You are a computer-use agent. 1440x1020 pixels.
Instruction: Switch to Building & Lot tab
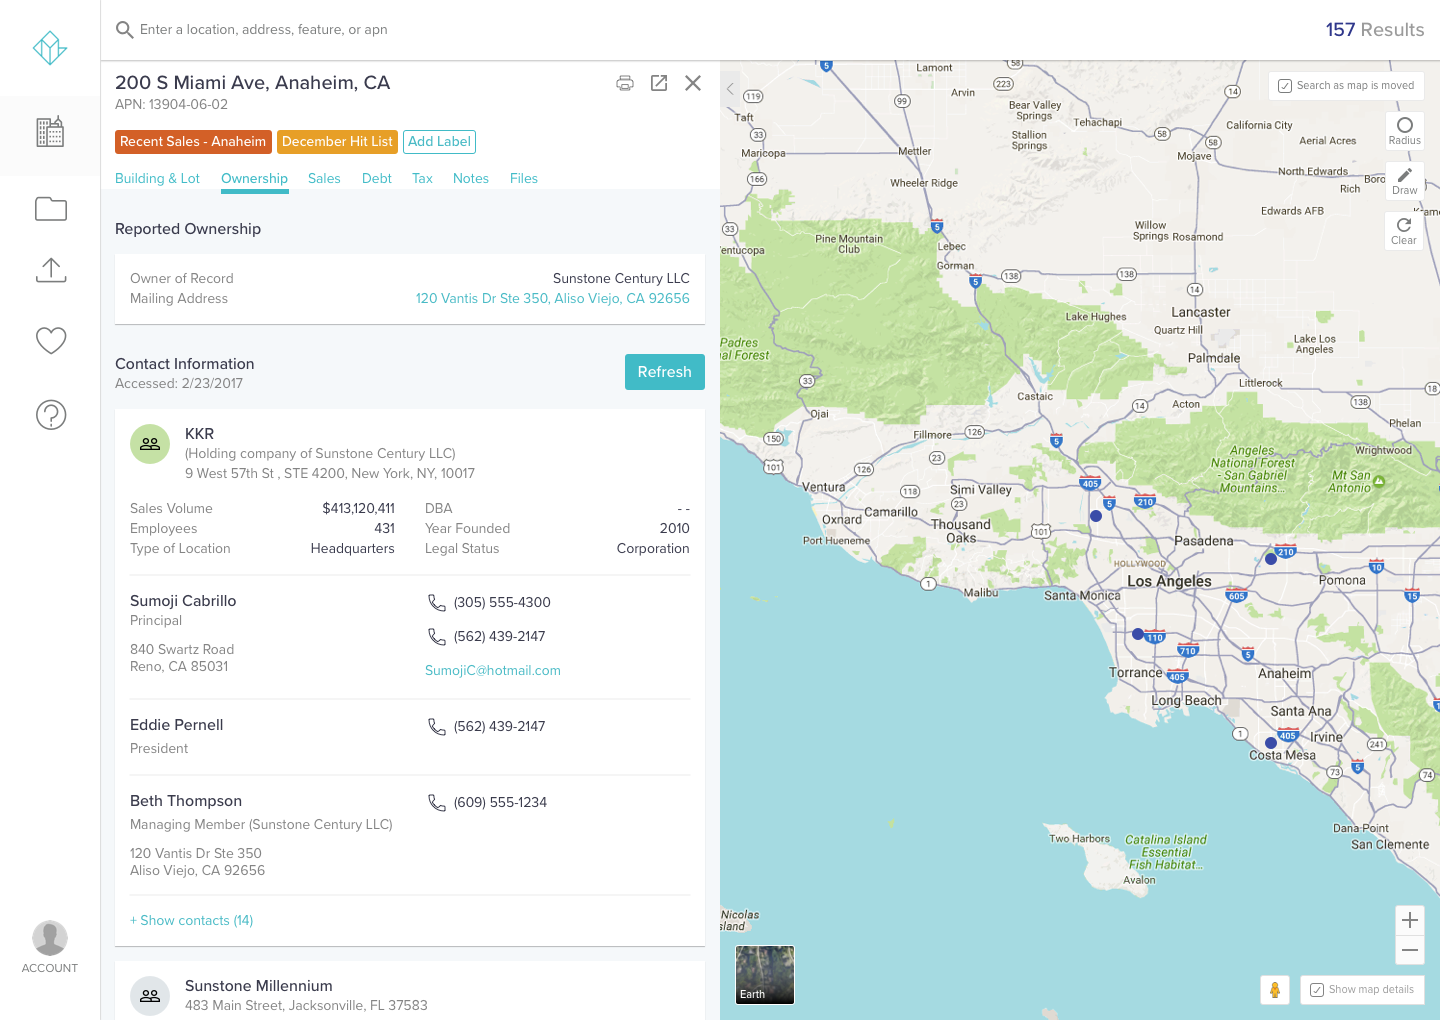tap(157, 178)
